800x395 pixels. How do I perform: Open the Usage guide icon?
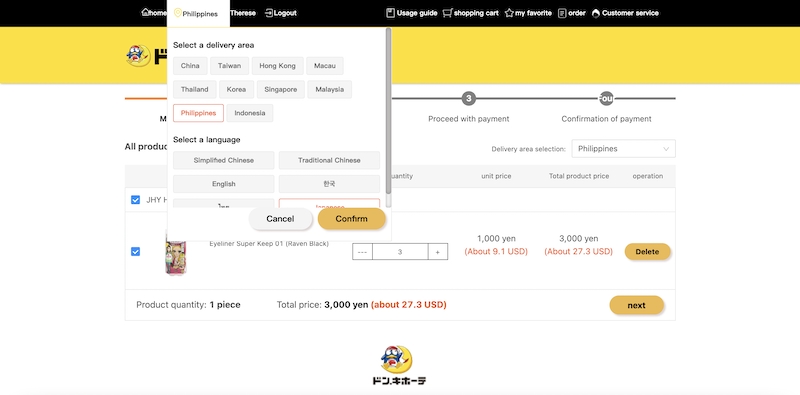(390, 13)
